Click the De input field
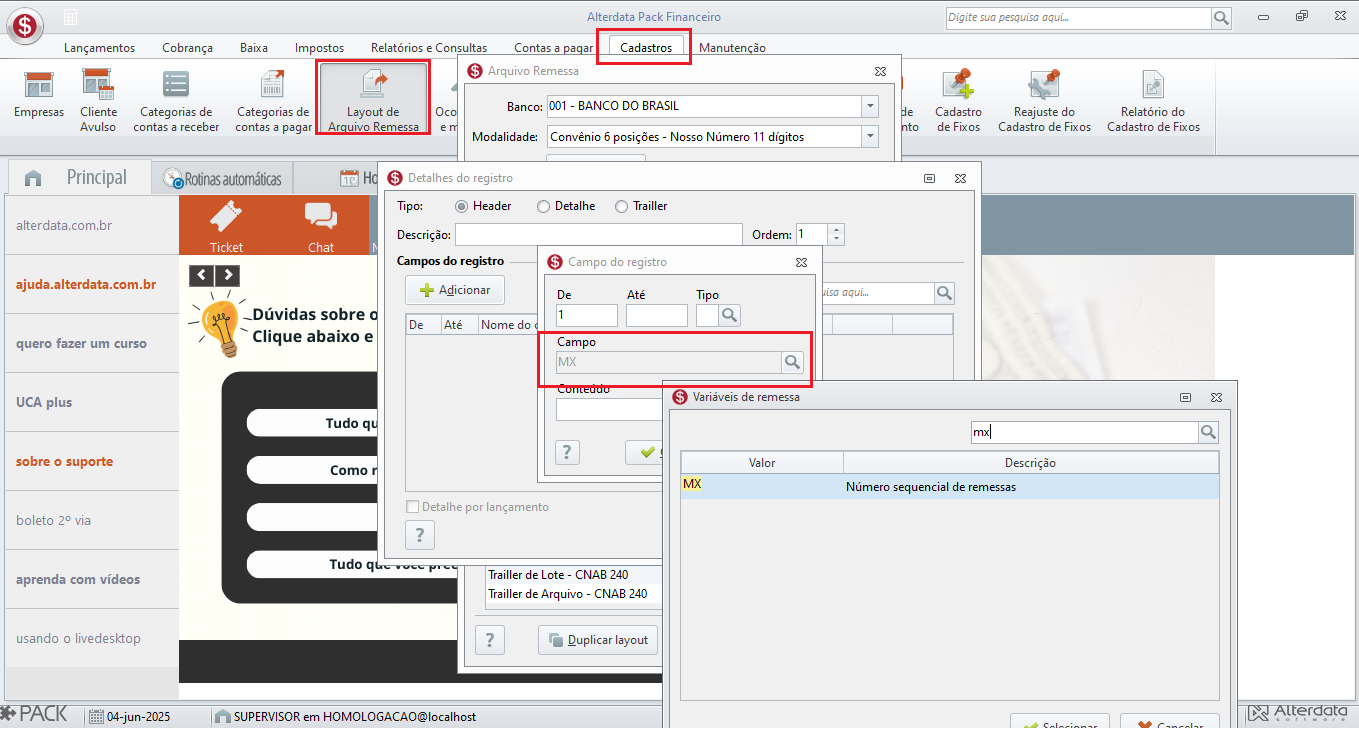The image size is (1359, 751). (587, 315)
